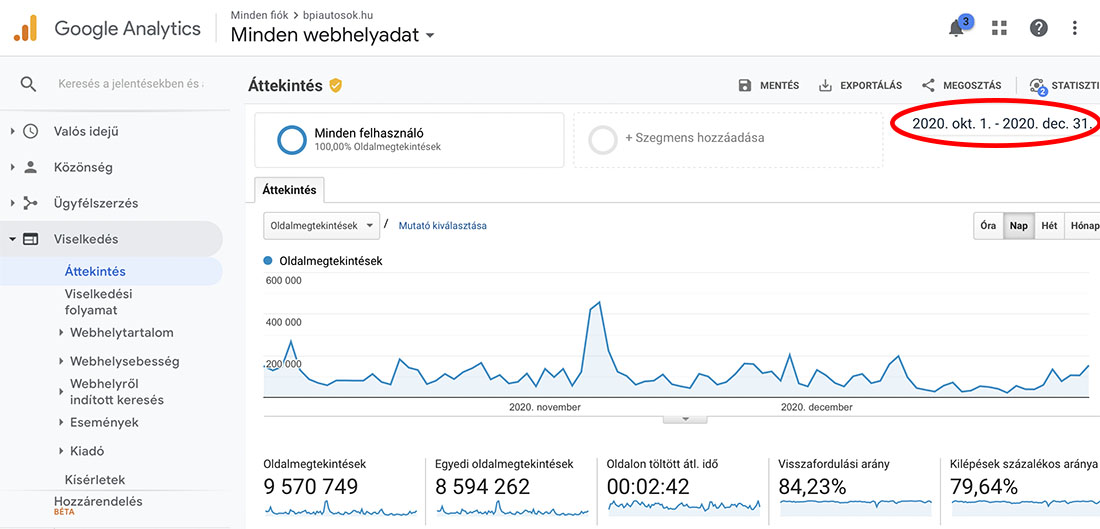Expand Webhelyről indított keresés submenu
1100x529 pixels.
[x=61, y=392]
